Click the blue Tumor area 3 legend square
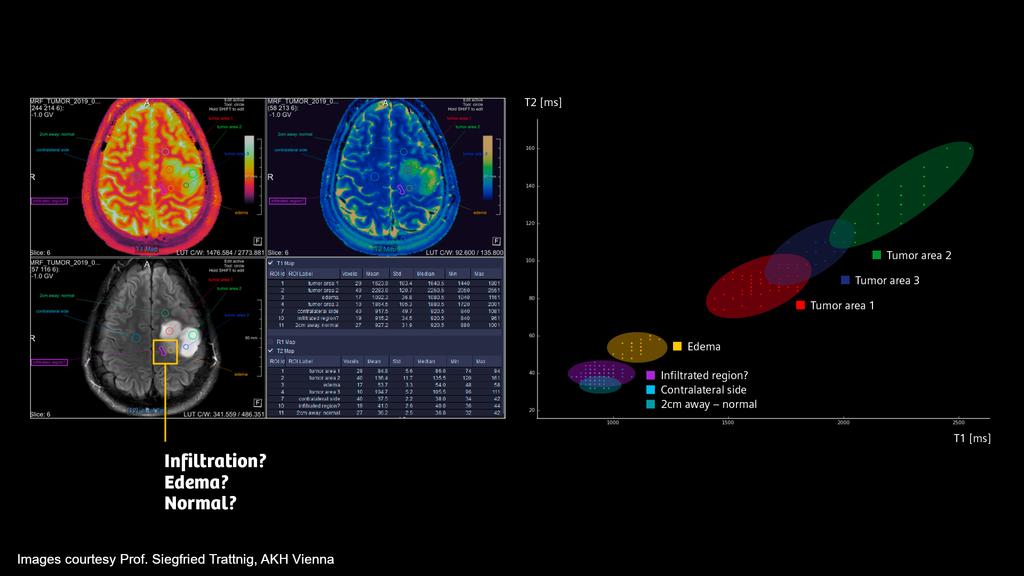This screenshot has height=576, width=1024. pos(845,281)
